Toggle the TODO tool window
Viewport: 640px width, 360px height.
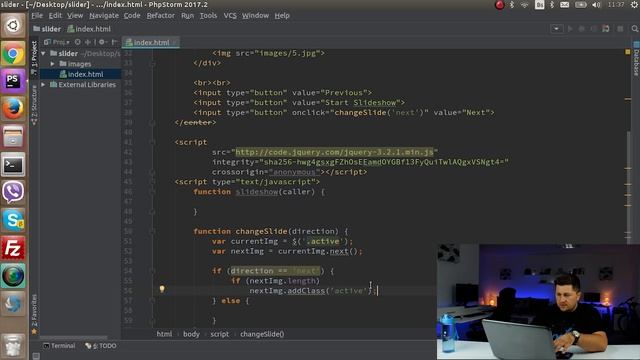click(x=101, y=346)
